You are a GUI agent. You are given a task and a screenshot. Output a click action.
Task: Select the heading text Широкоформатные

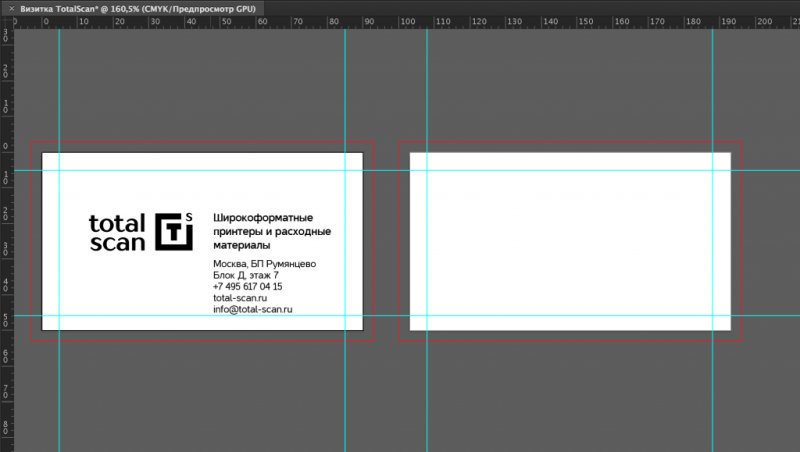click(263, 218)
